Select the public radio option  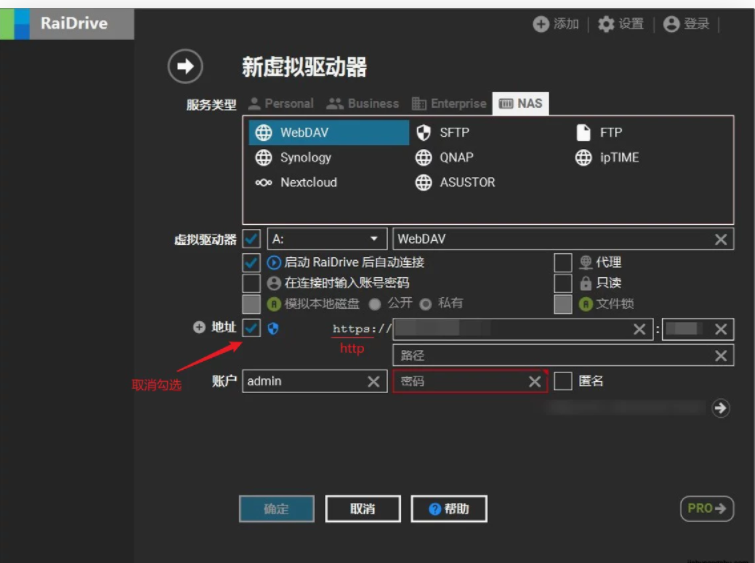[x=375, y=304]
